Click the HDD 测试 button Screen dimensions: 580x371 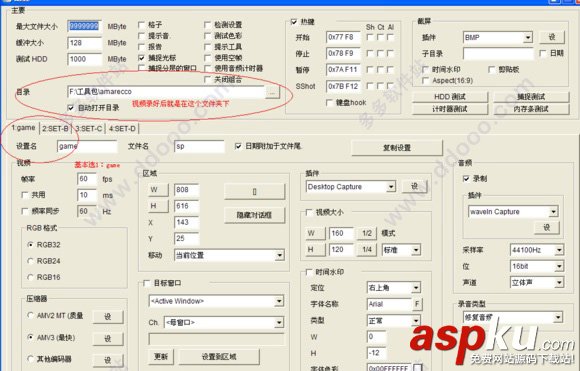450,97
